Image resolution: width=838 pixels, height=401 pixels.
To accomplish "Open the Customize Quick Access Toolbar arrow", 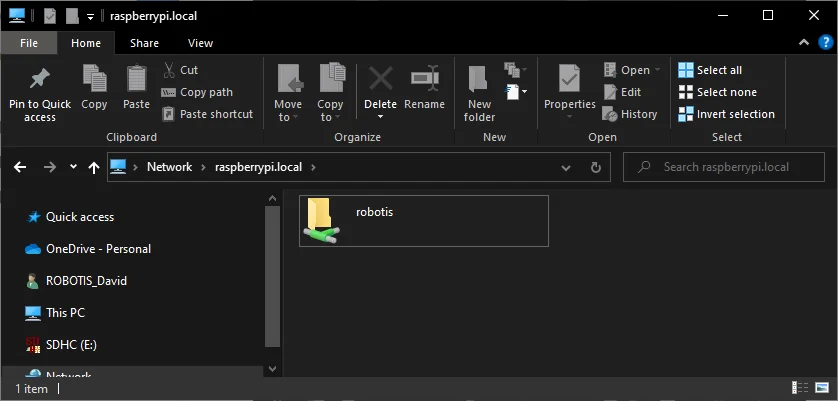I will pos(90,17).
